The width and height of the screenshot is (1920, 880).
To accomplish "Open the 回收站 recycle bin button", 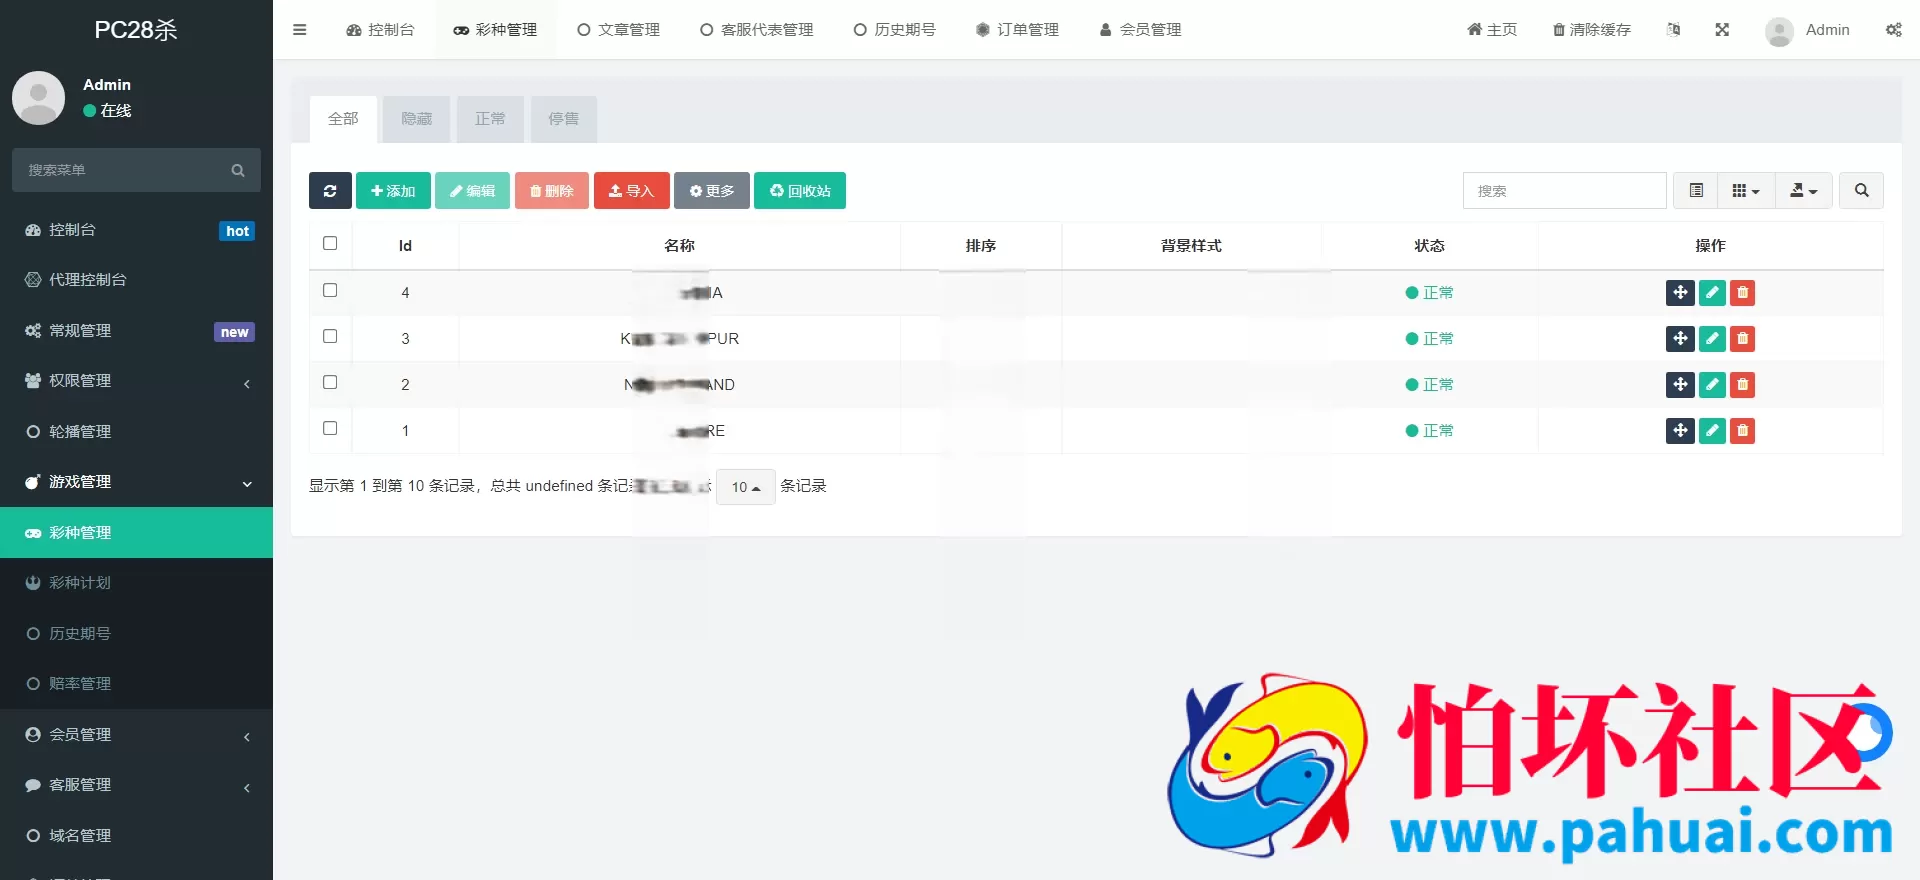I will pos(800,191).
